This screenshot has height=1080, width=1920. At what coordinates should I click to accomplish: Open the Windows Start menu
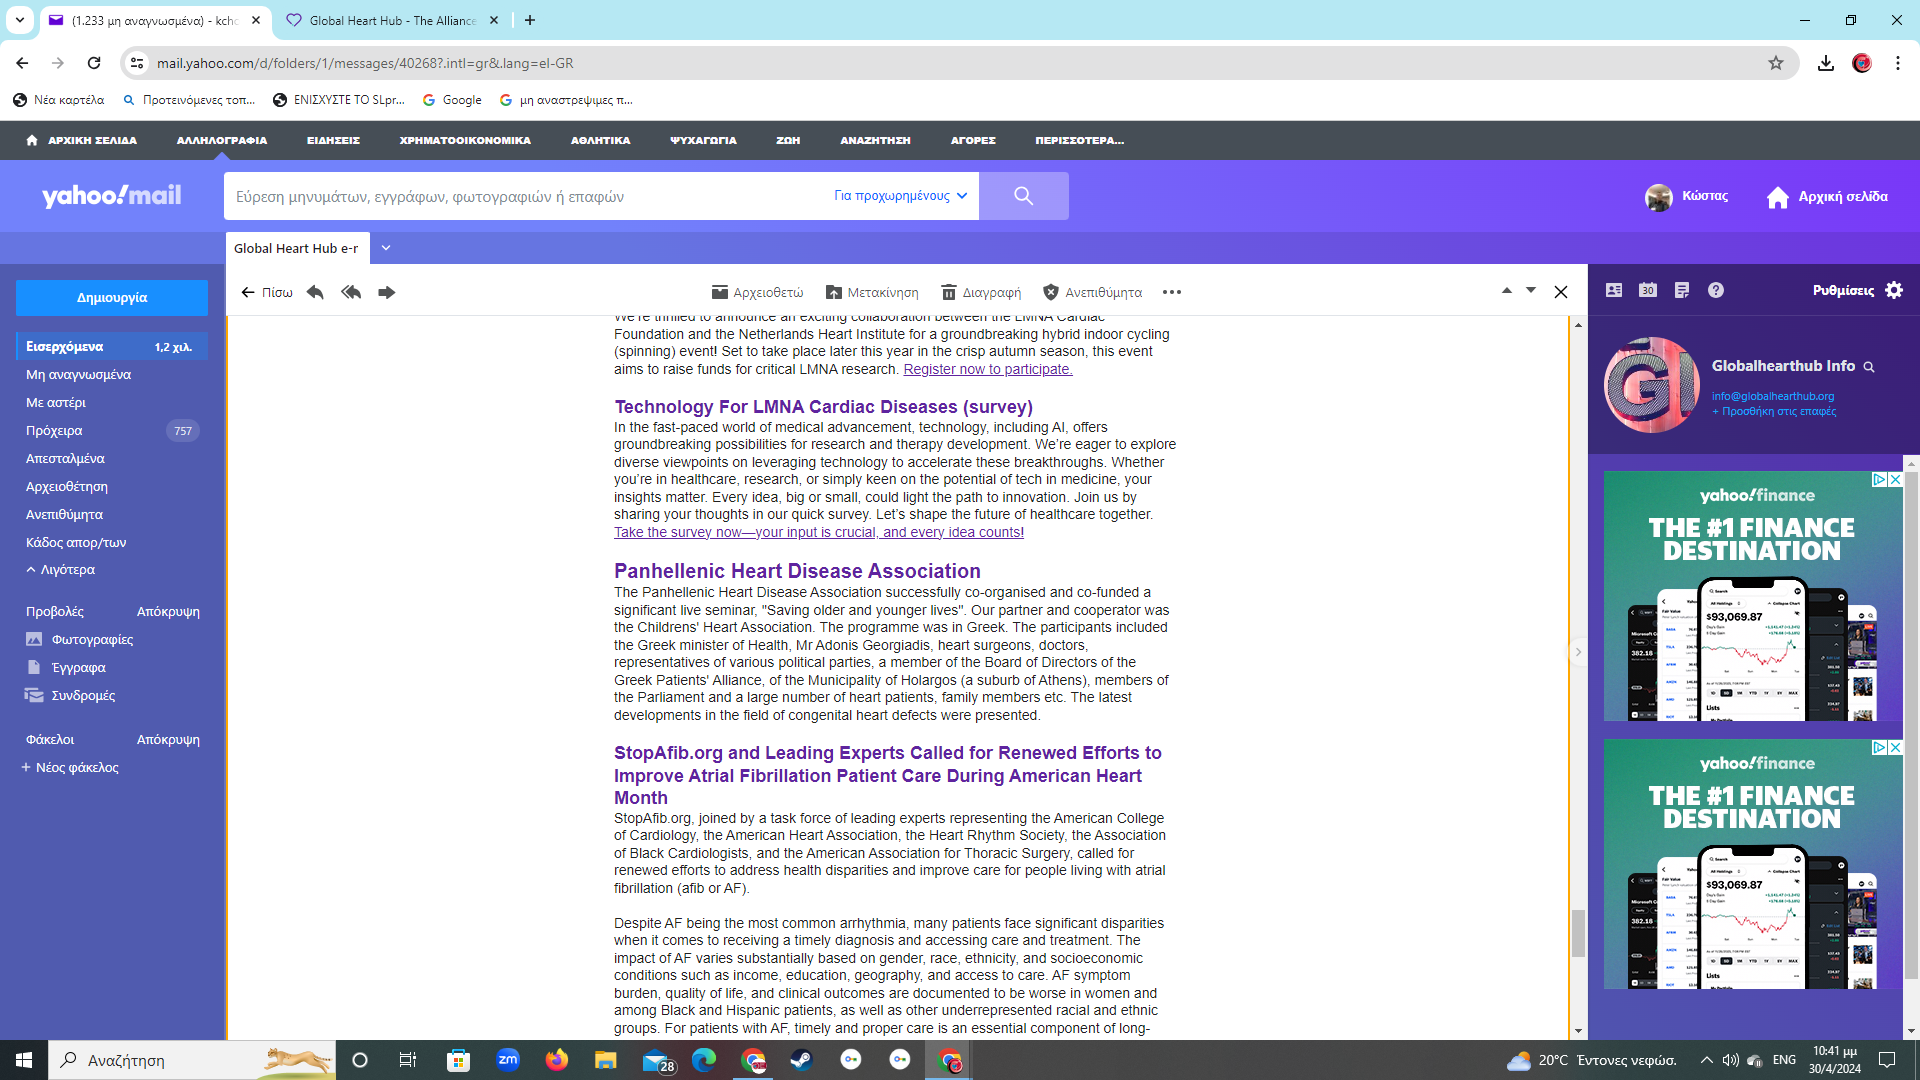(24, 1060)
